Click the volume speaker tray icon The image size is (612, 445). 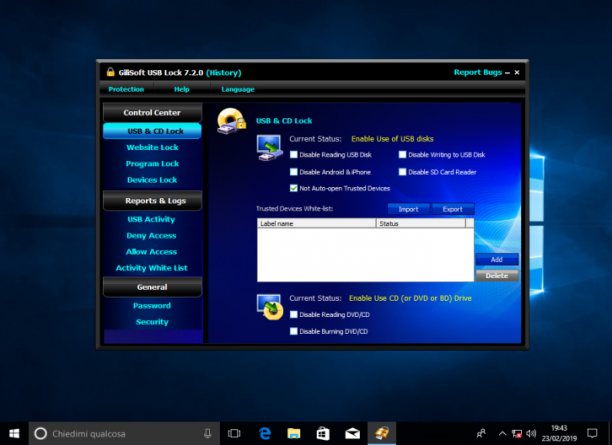pos(531,433)
